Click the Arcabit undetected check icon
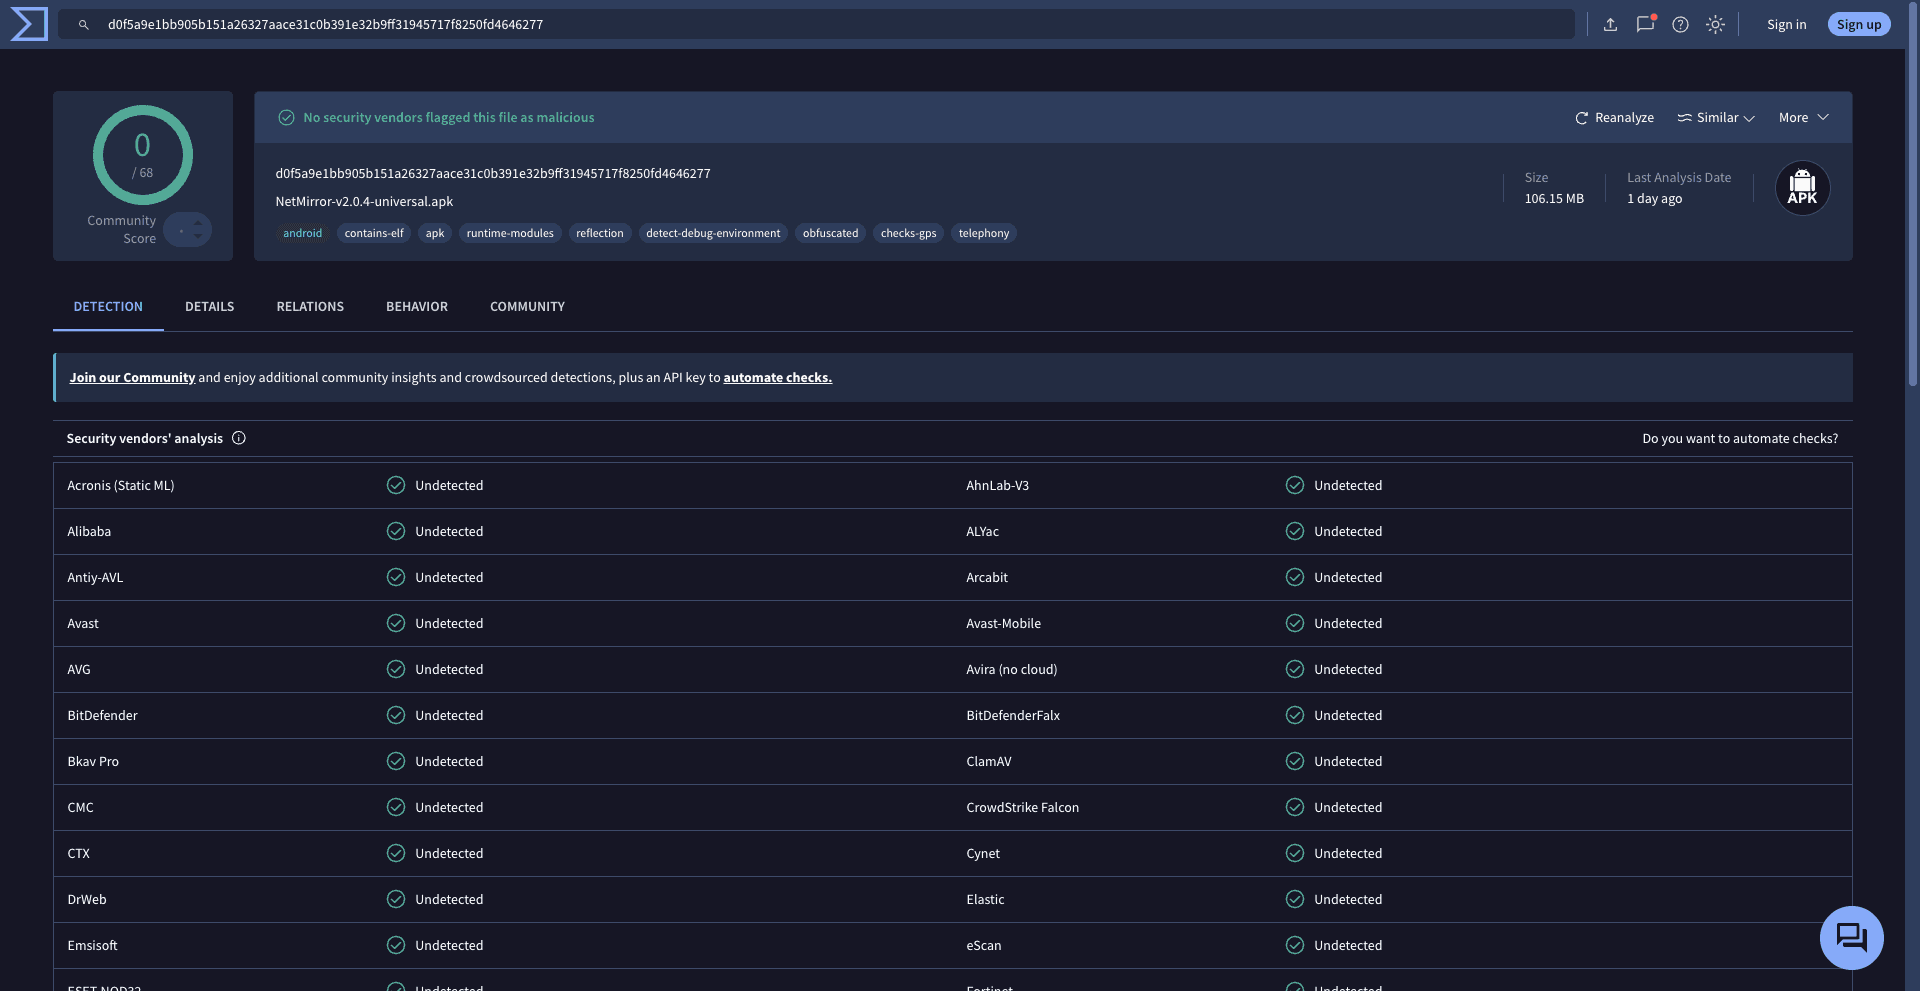This screenshot has height=991, width=1920. pyautogui.click(x=1295, y=577)
